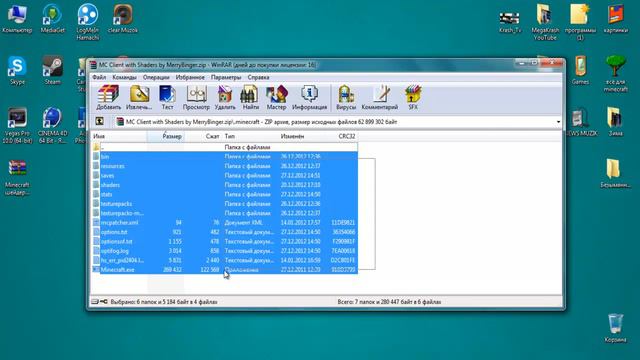The width and height of the screenshot is (640, 360).
Task: Launch the Мастер (Wizard) tool
Action: (276, 98)
